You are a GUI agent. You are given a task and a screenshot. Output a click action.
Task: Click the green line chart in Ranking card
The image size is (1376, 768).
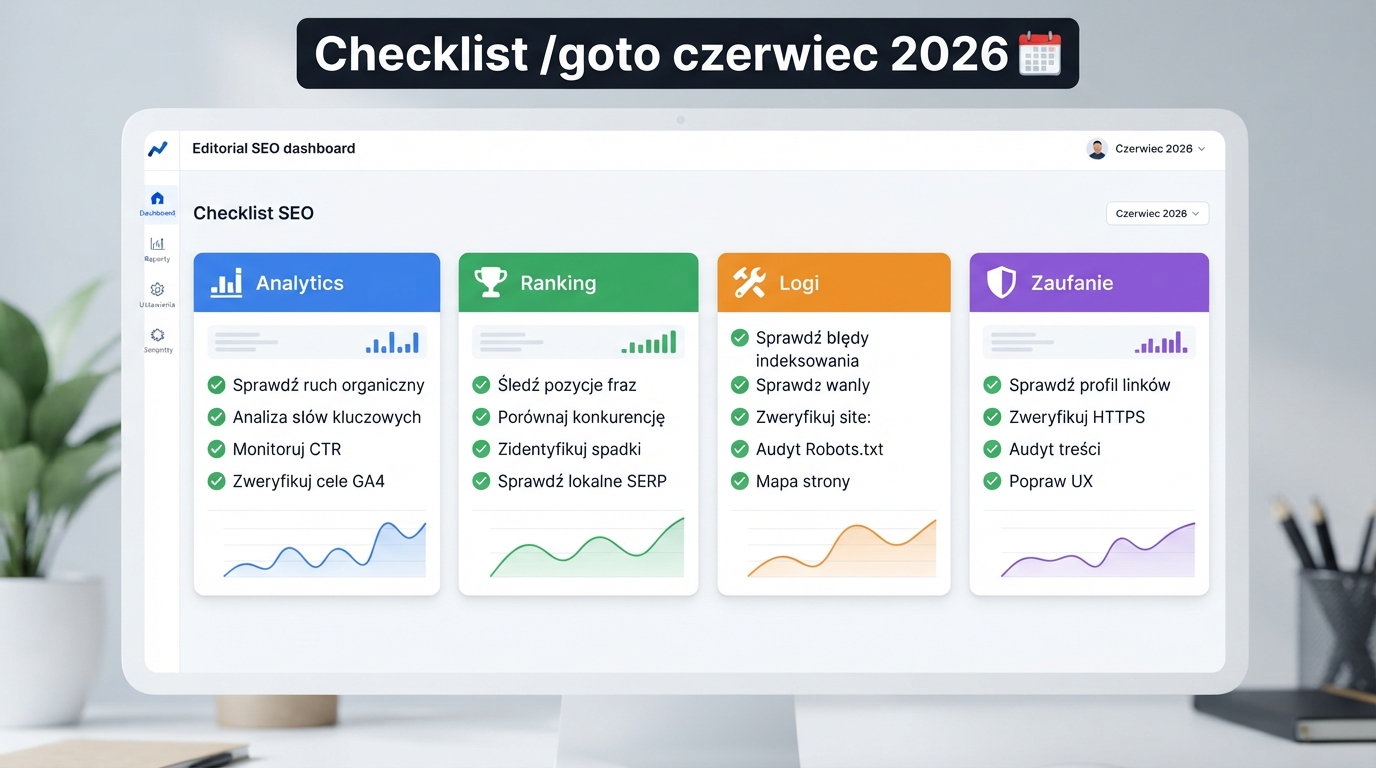tap(586, 547)
